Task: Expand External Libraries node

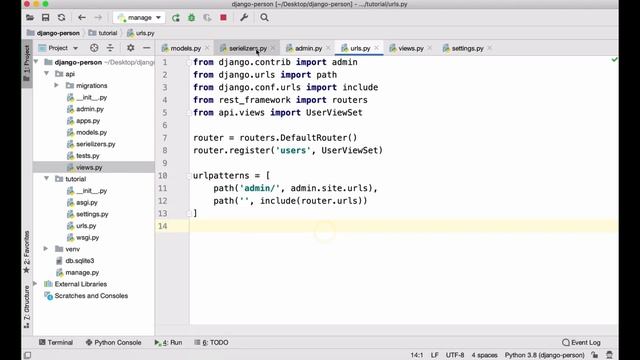Action: click(x=35, y=284)
